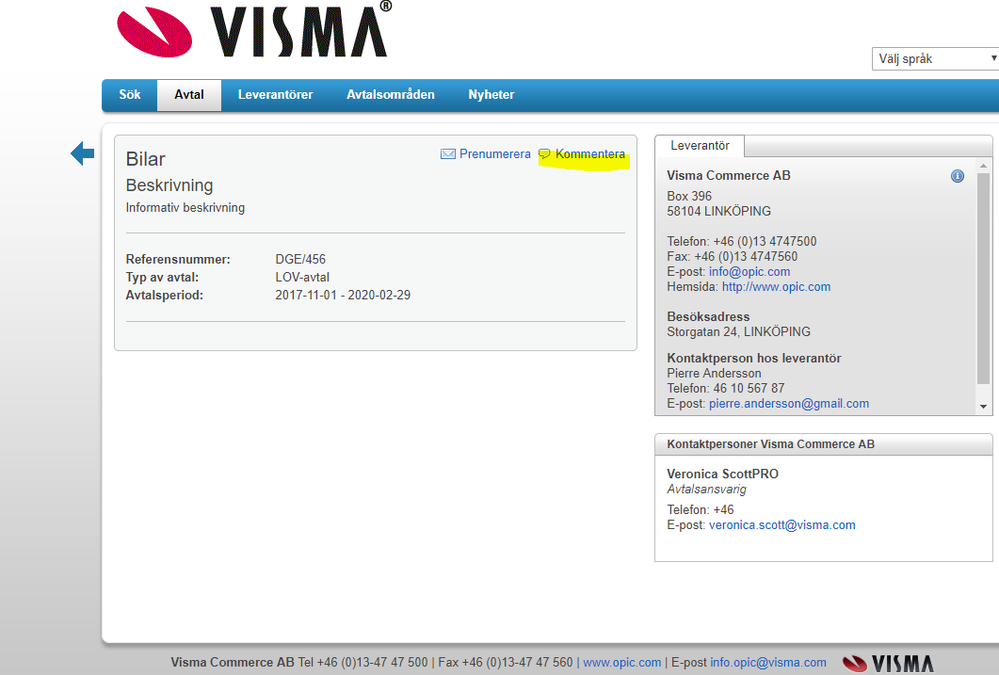This screenshot has height=675, width=999.
Task: Open the Välj språk language dropdown
Action: pos(935,59)
